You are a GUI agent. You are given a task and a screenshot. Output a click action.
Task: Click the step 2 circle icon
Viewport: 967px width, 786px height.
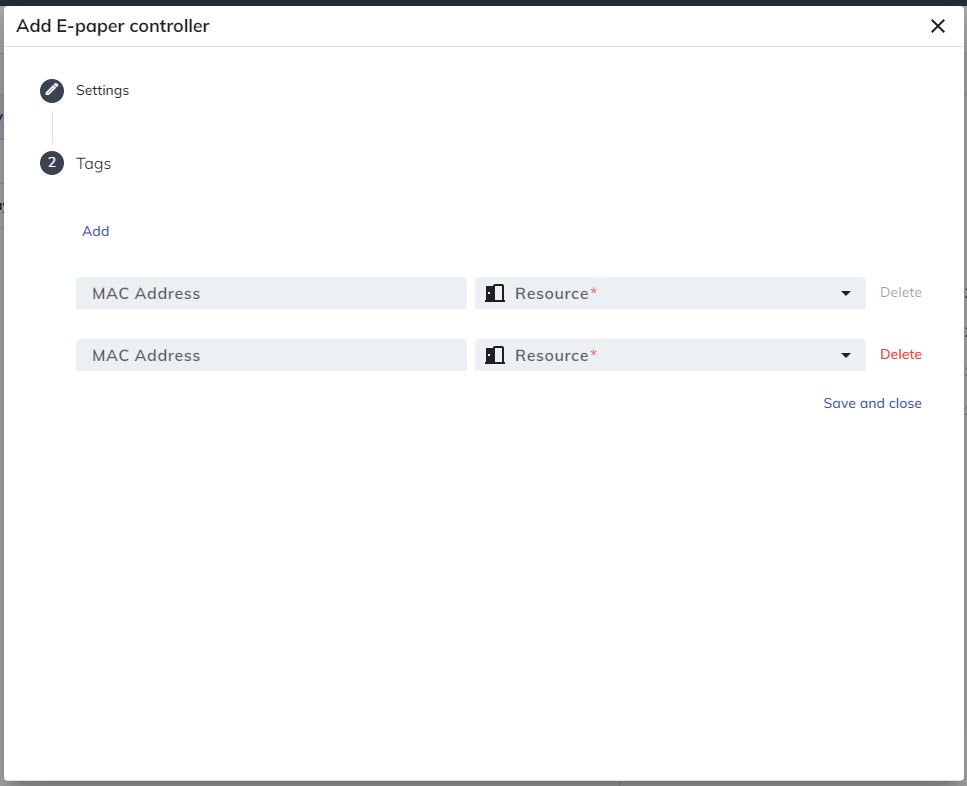[52, 163]
